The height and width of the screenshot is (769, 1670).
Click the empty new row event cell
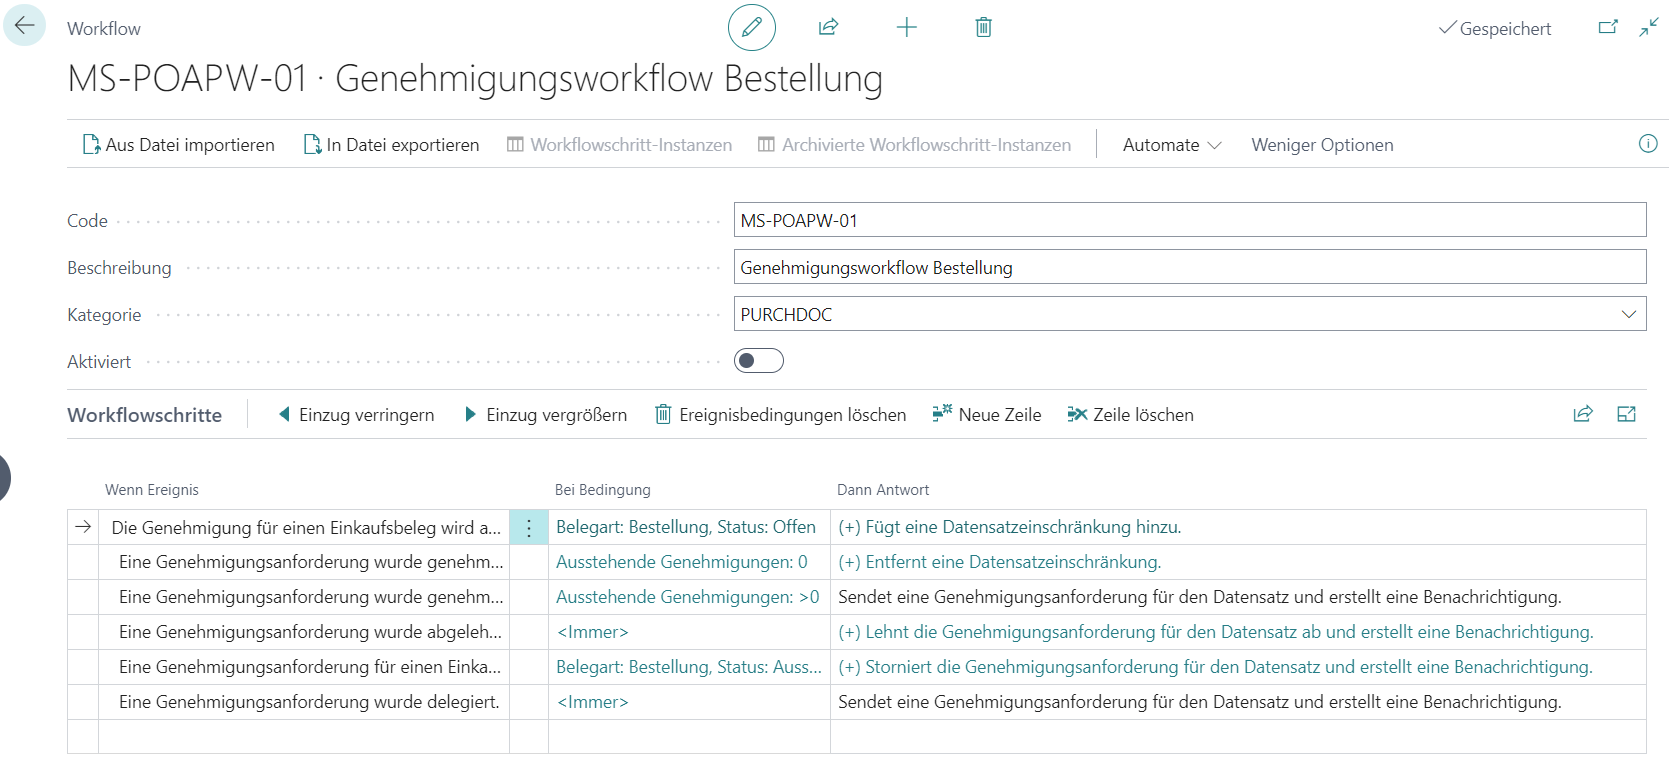[304, 737]
